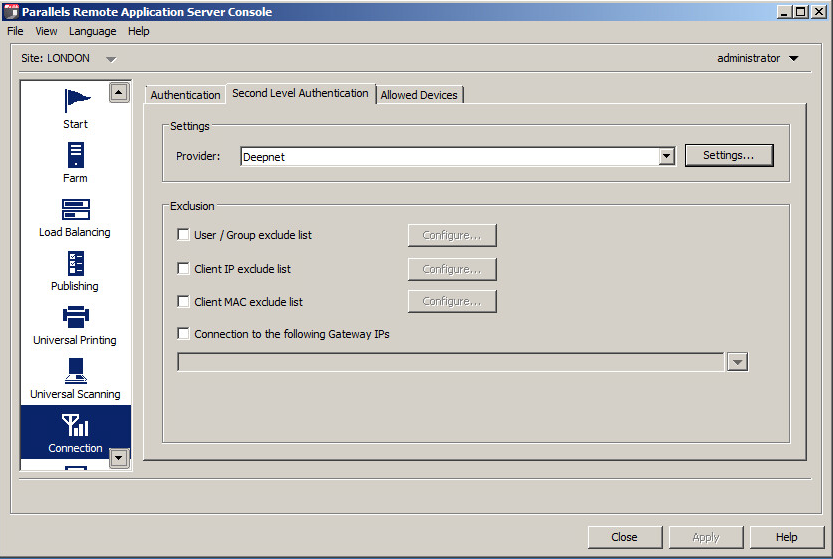This screenshot has height=559, width=833.
Task: Open the View menu
Action: (x=46, y=31)
